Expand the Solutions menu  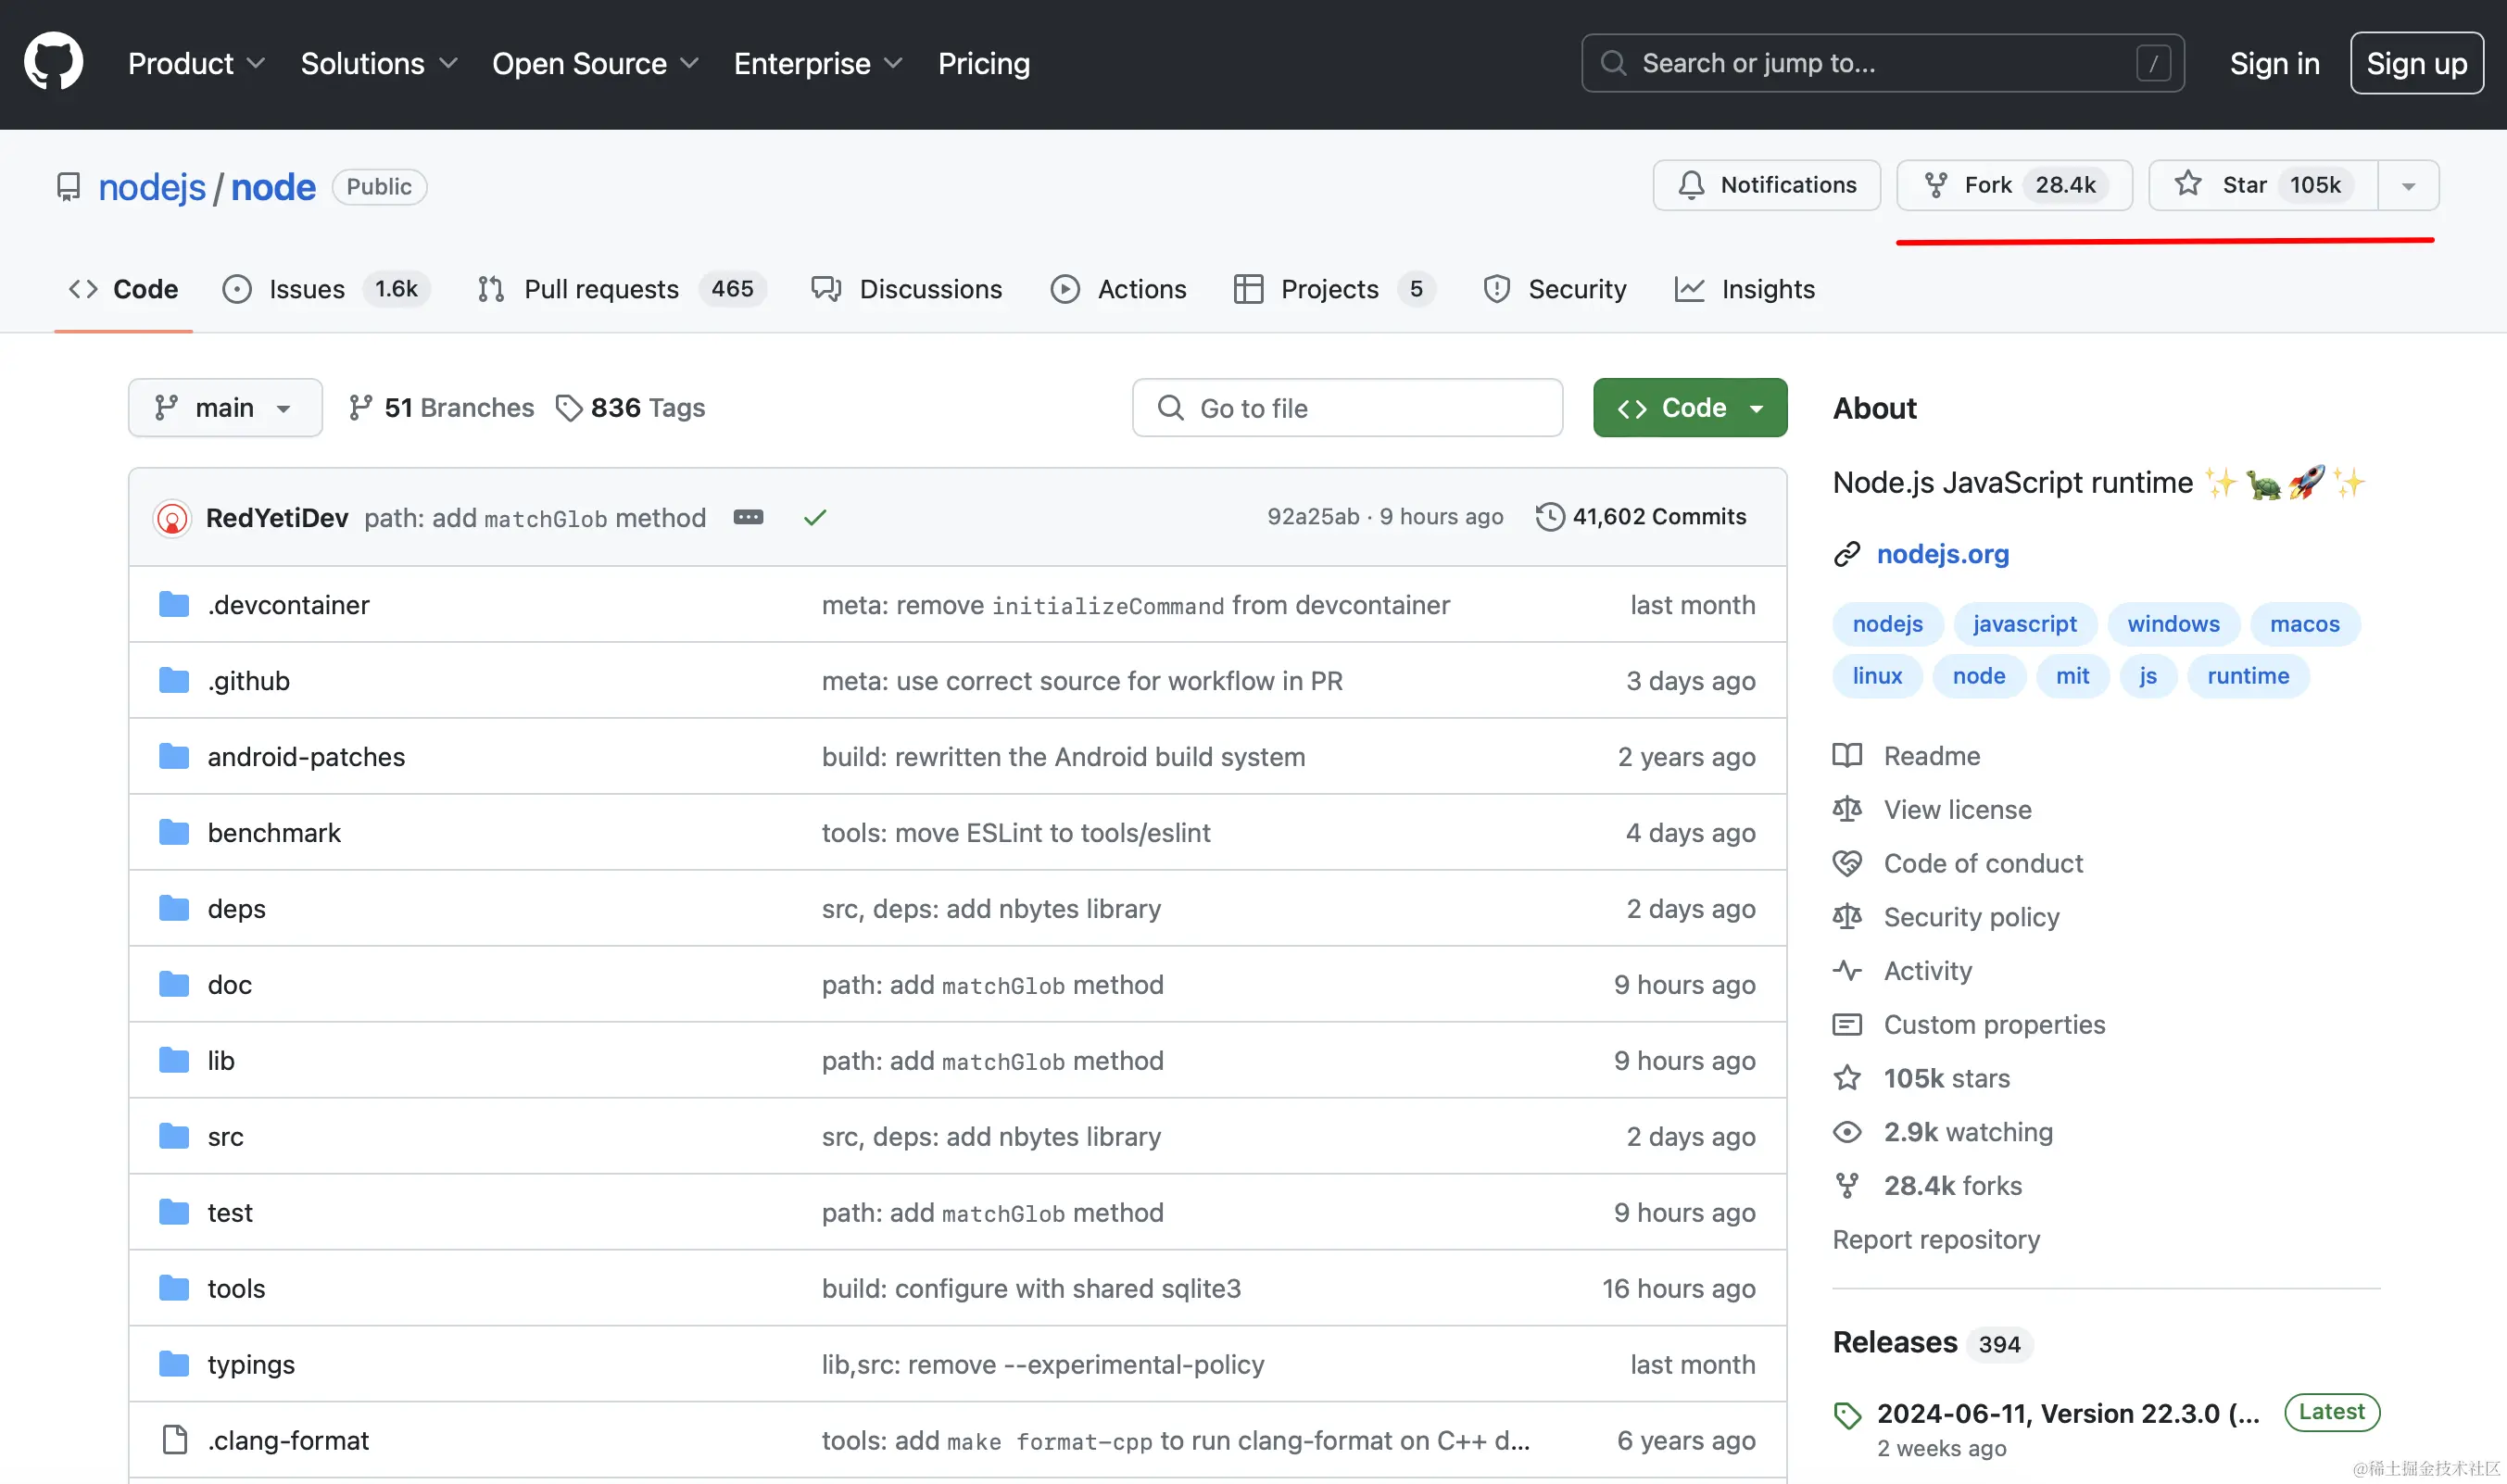(379, 63)
